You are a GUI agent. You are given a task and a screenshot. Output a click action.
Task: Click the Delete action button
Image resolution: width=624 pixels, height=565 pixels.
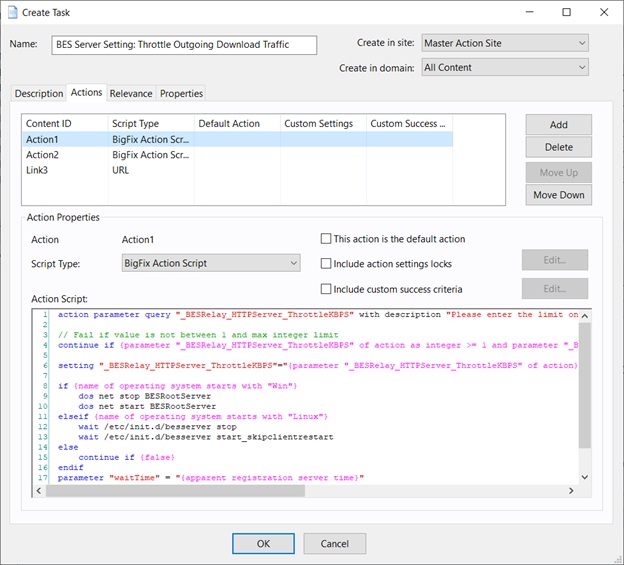558,148
